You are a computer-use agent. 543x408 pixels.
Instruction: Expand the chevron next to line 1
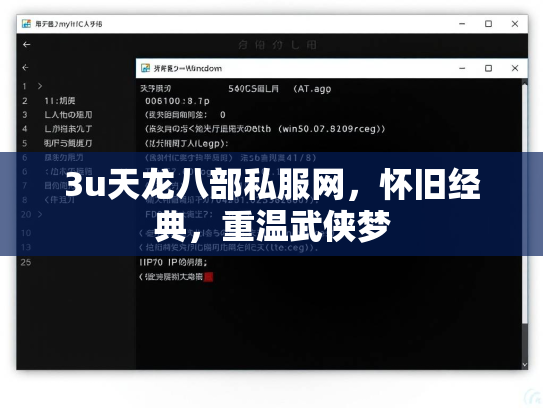point(40,86)
